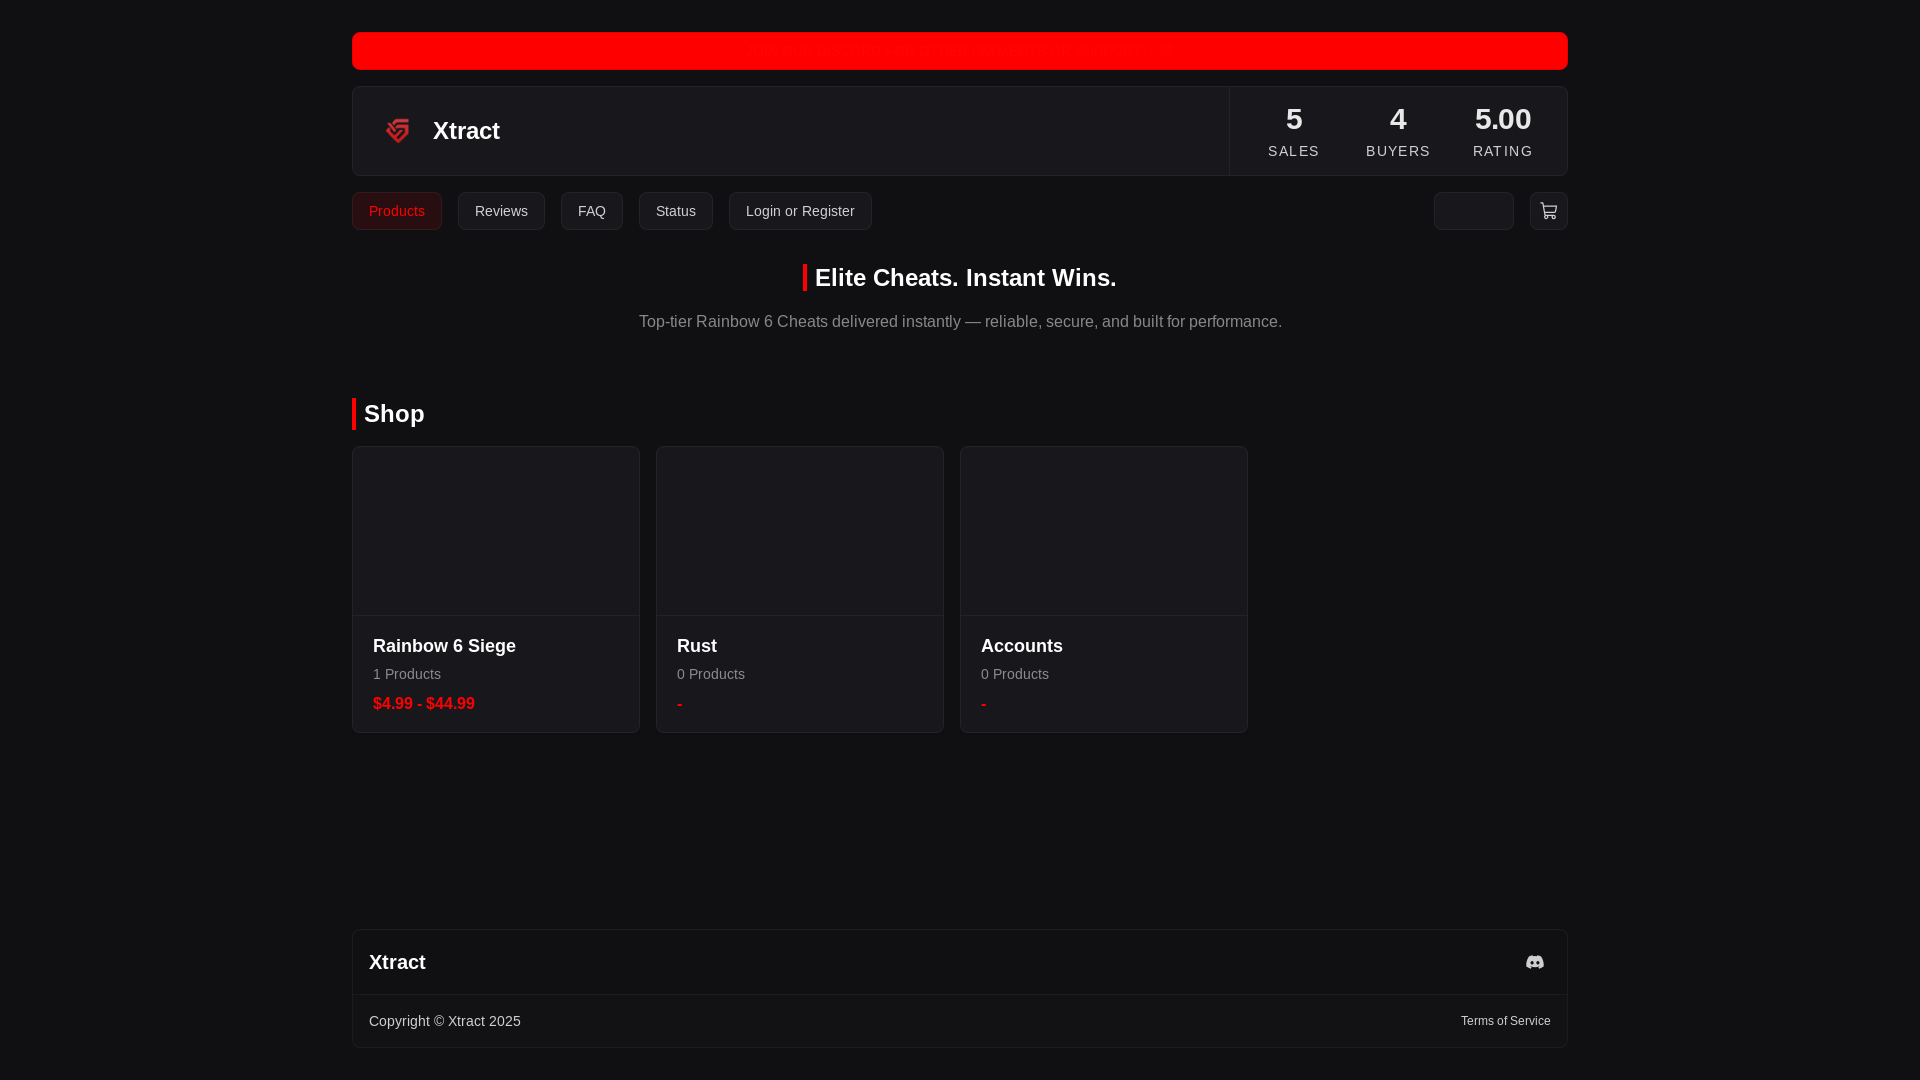Click 'Copyright © Xtract 2025' text
1920x1080 pixels.
445,1021
